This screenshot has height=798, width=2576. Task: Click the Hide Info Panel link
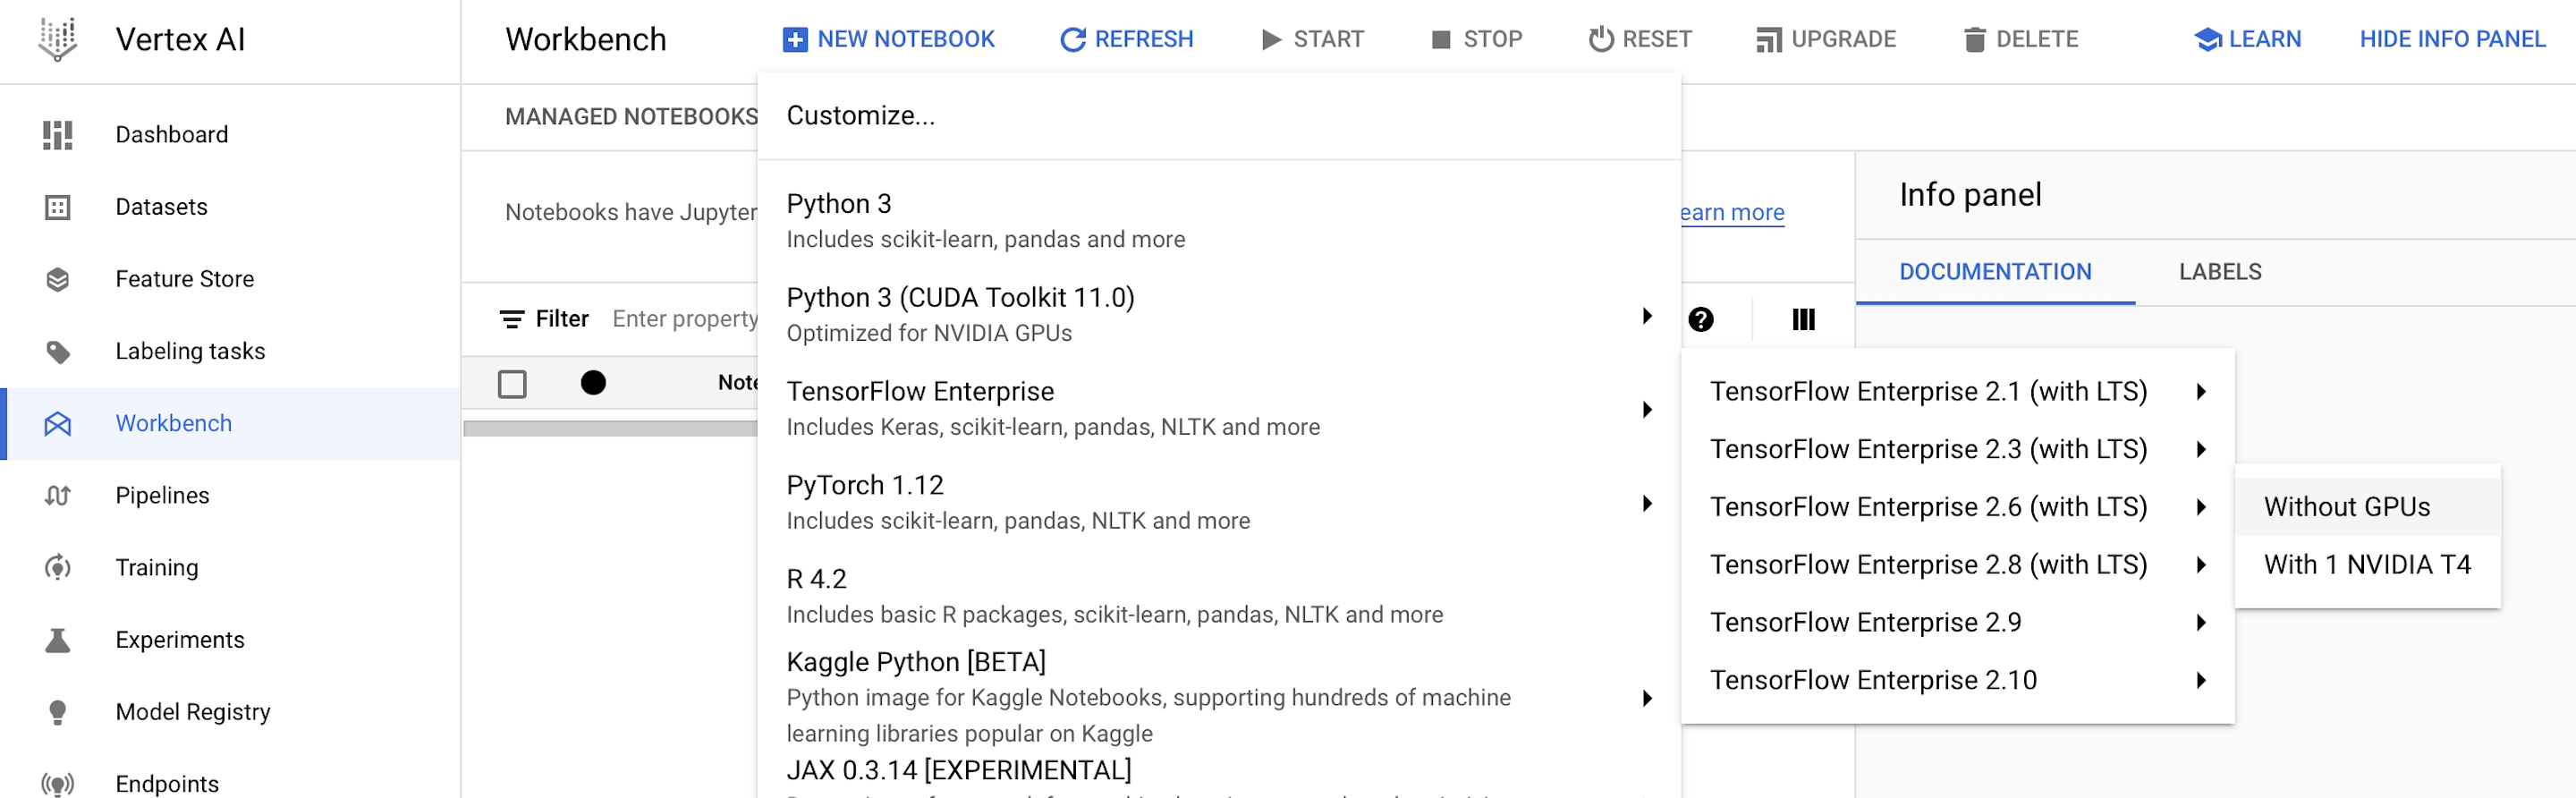point(2451,39)
